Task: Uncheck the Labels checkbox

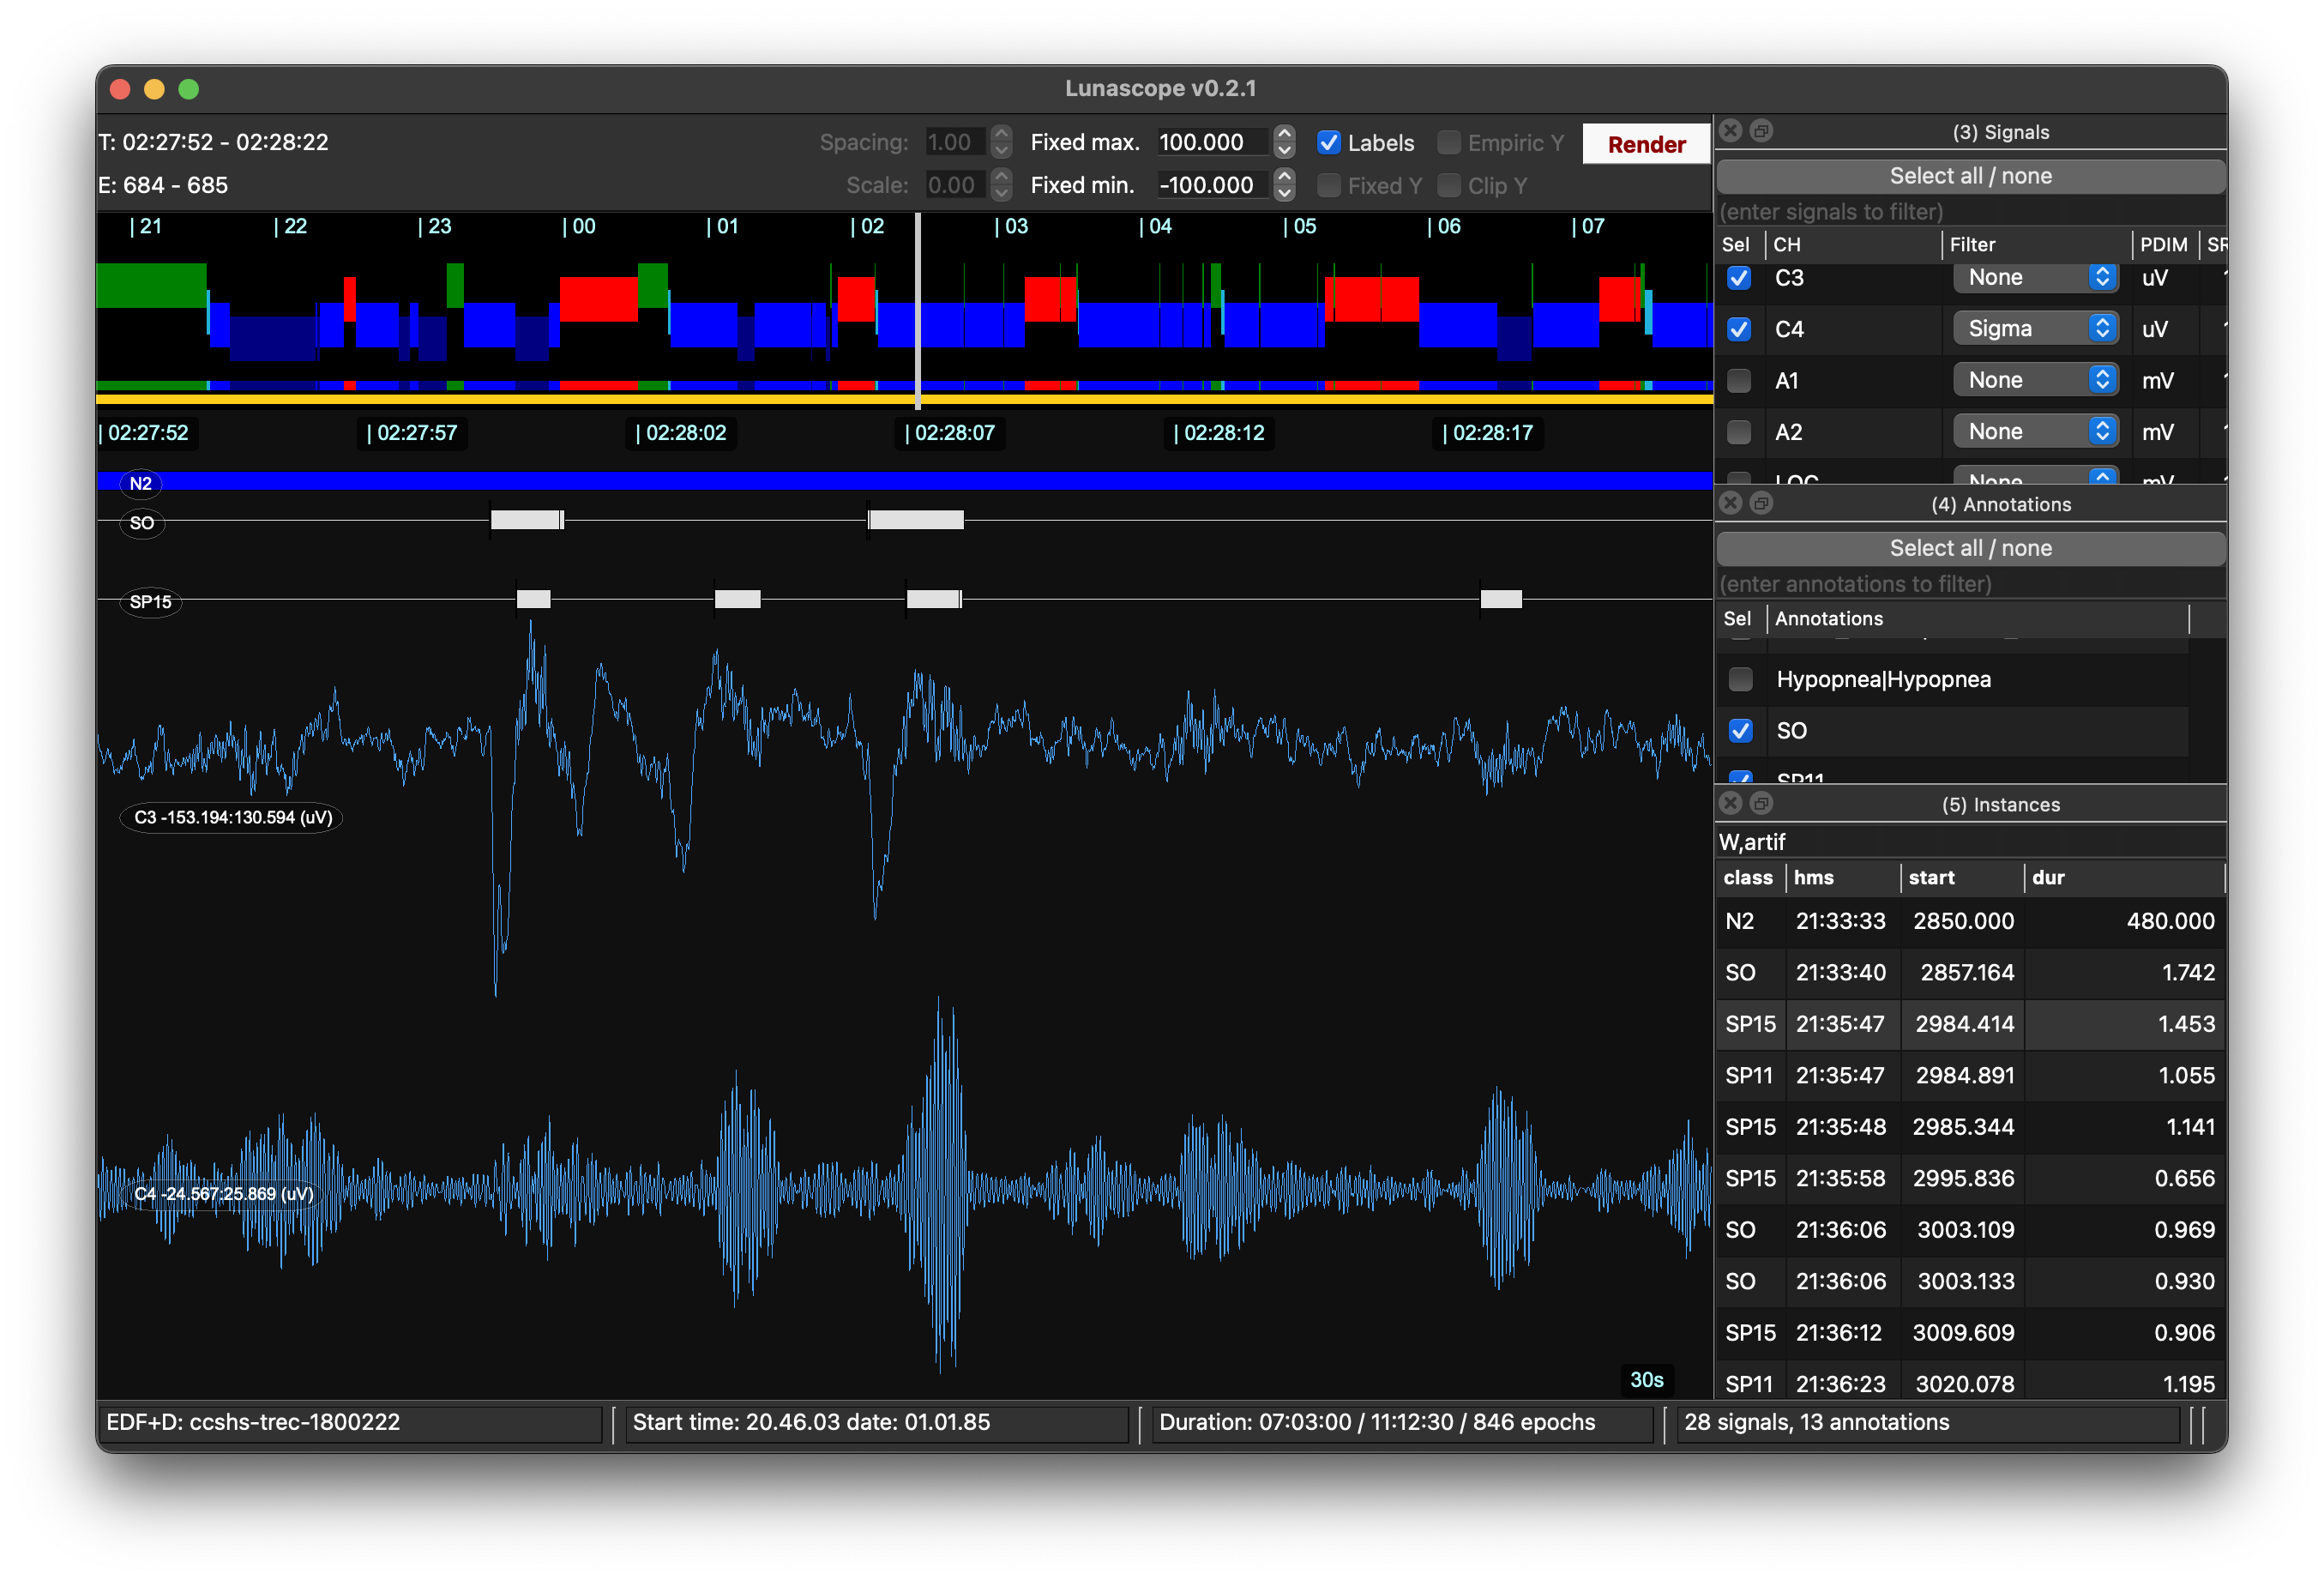Action: [x=1329, y=143]
